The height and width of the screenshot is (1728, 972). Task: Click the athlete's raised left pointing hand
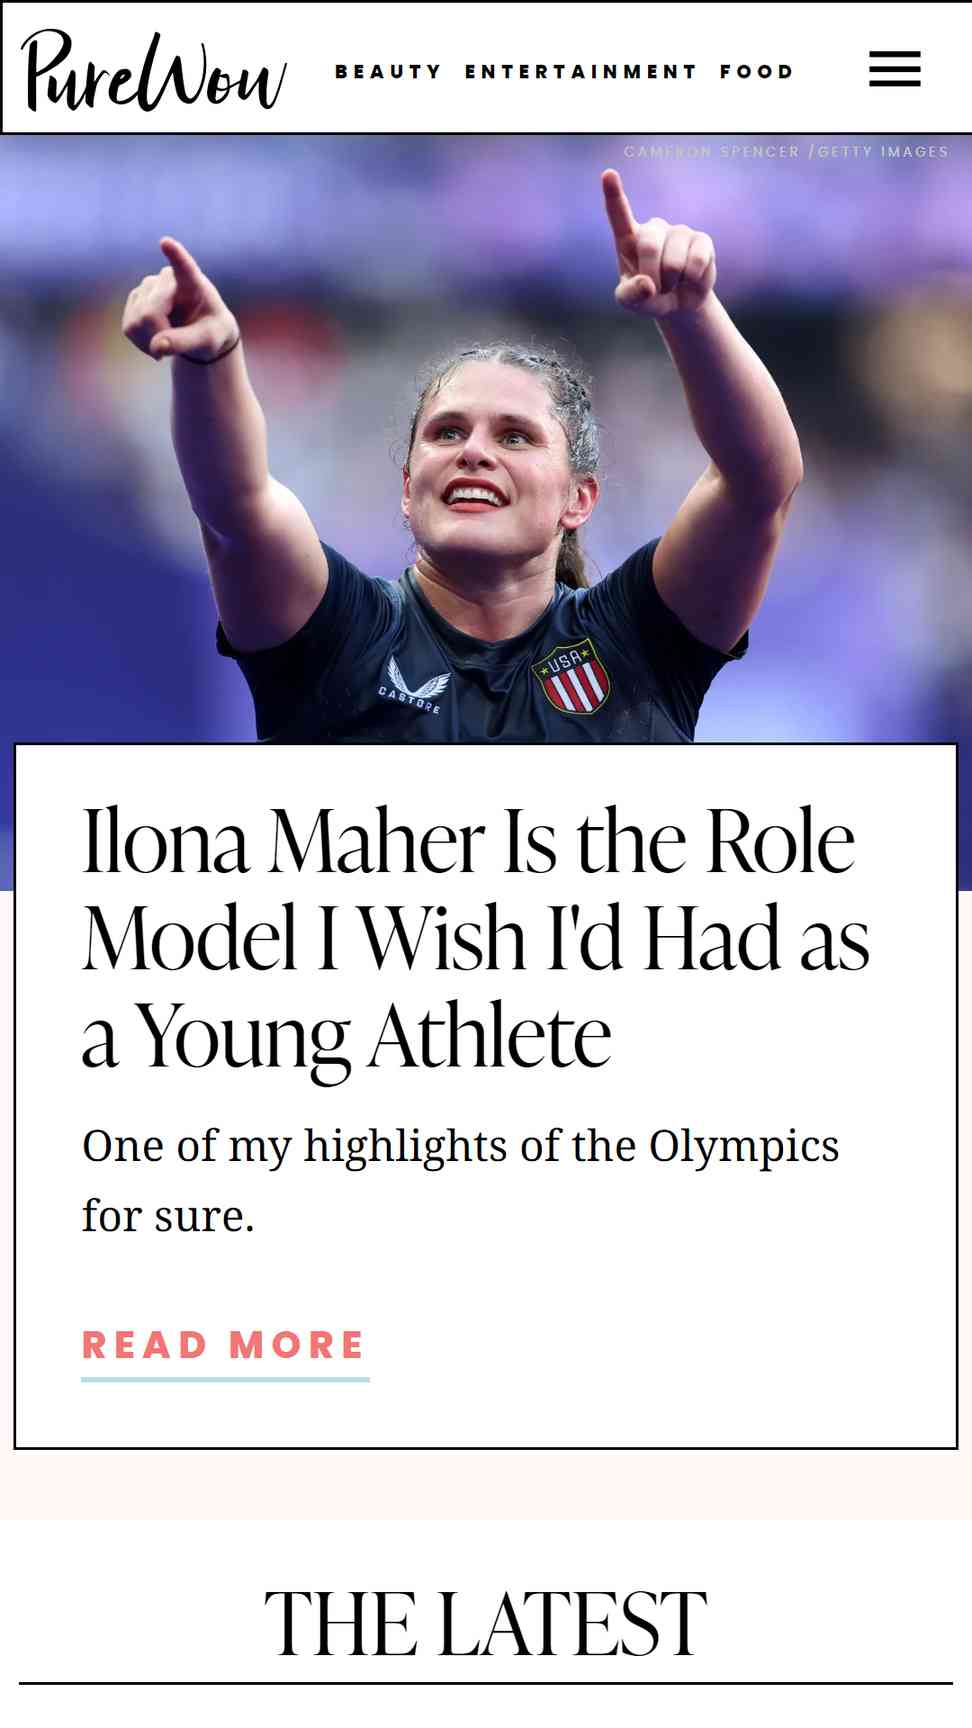coord(655,245)
